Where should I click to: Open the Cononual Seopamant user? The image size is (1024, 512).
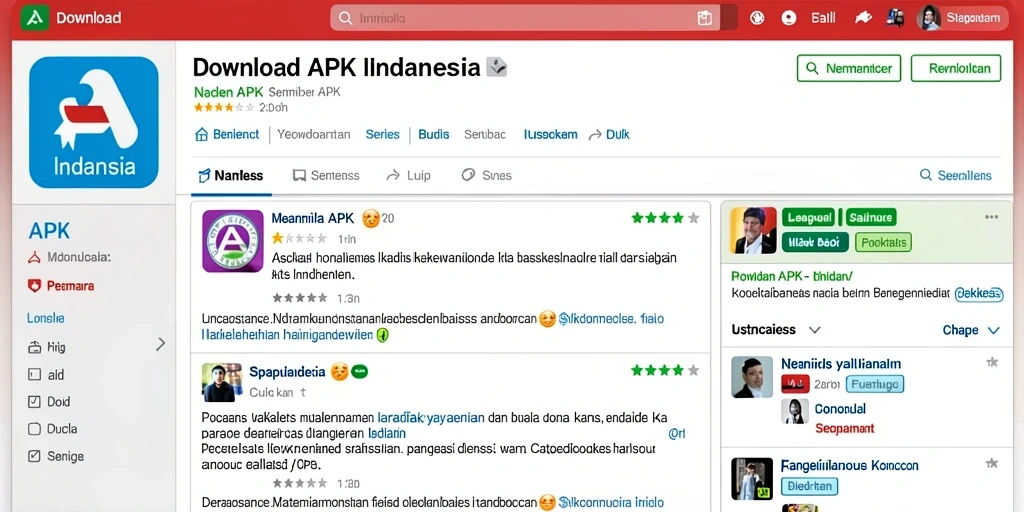[844, 418]
